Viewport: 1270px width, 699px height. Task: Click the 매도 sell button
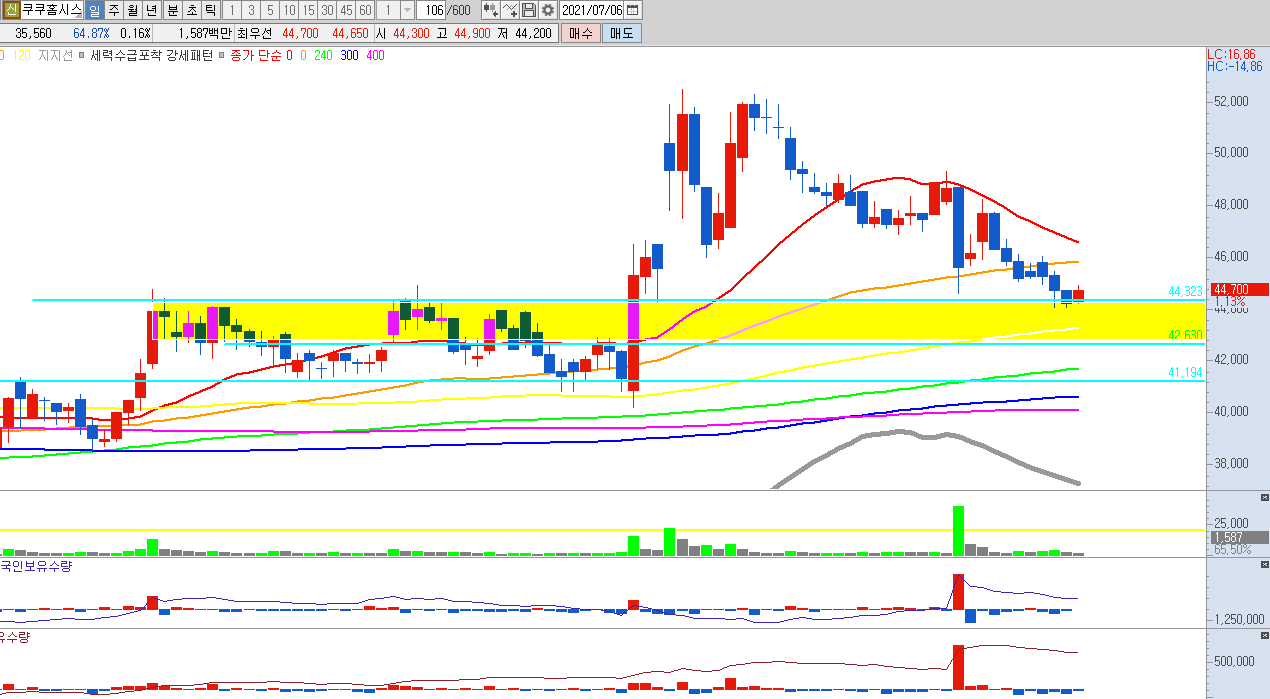coord(621,33)
